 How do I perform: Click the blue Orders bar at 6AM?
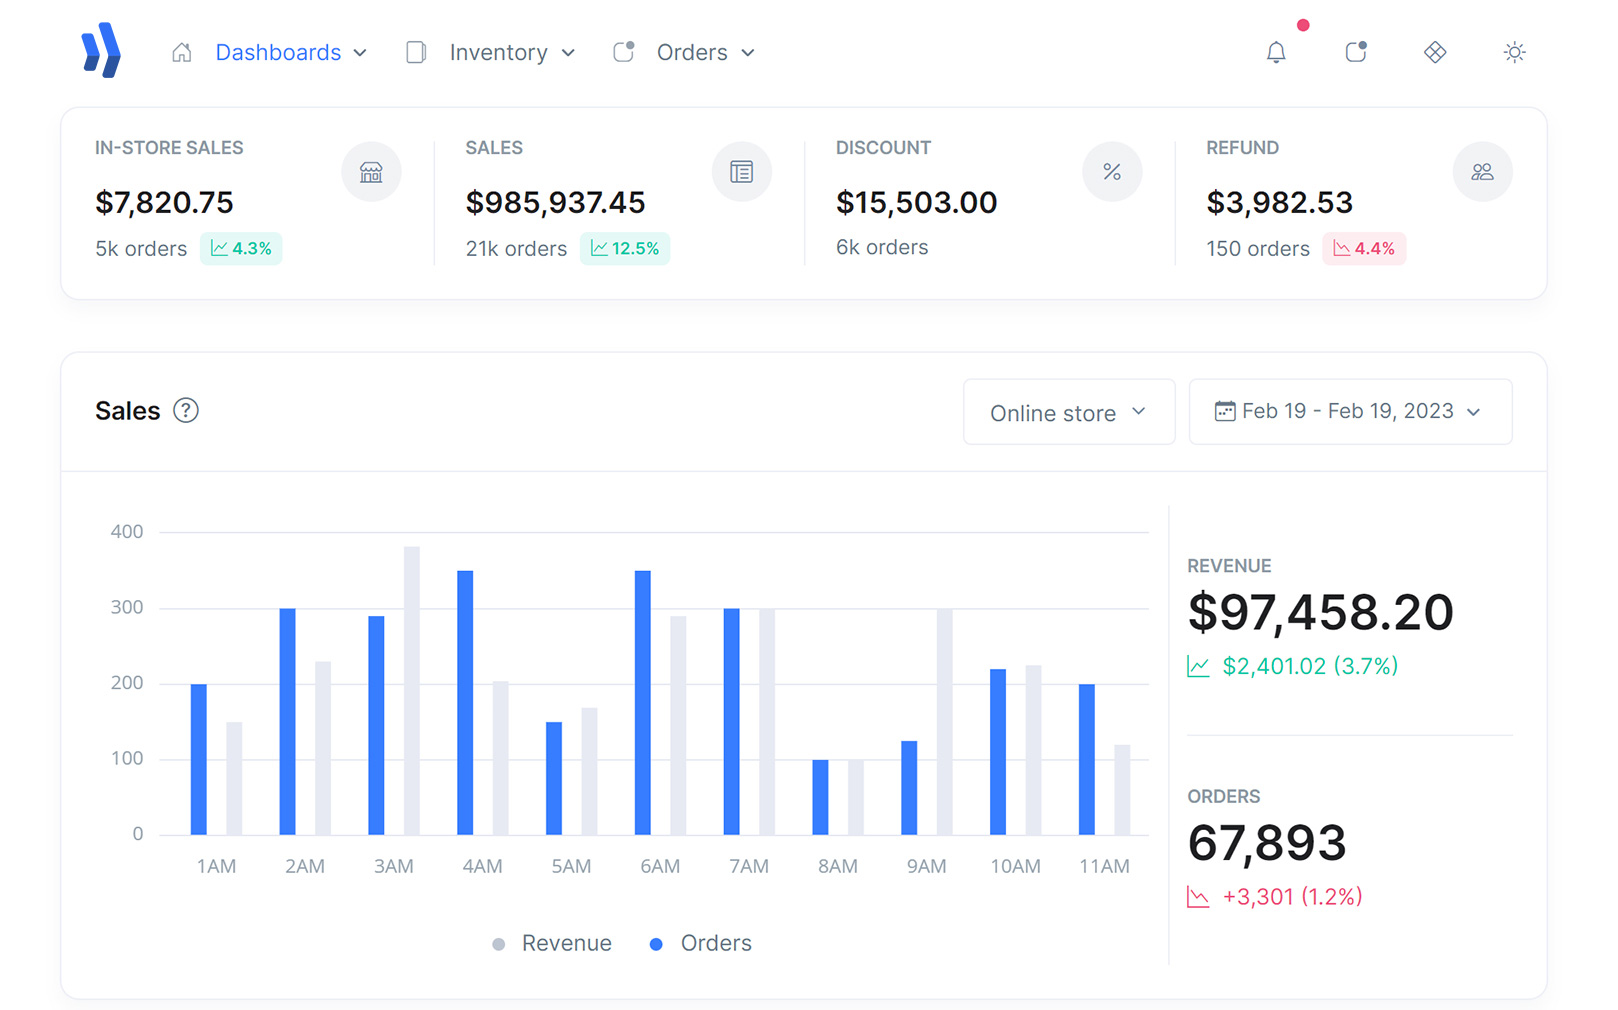pos(643,702)
